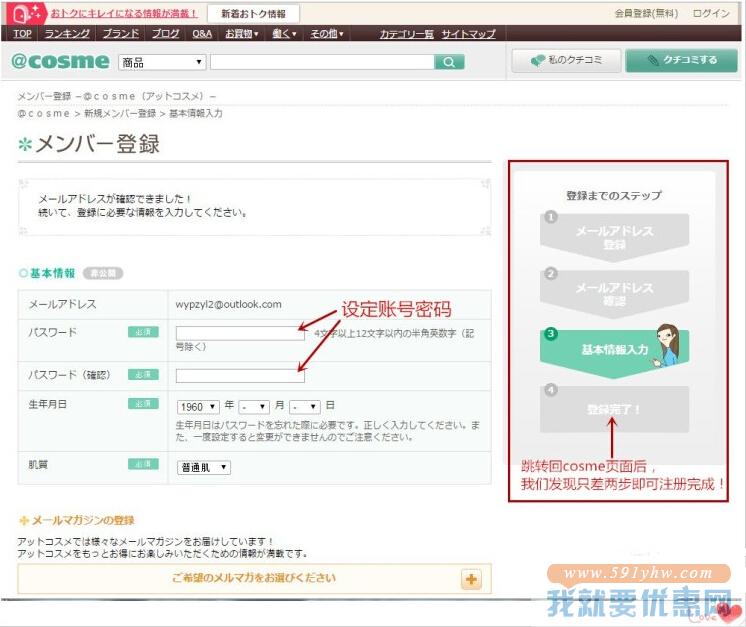This screenshot has height=627, width=746.
Task: Click the 登録までのステップ sidebar title
Action: (614, 196)
